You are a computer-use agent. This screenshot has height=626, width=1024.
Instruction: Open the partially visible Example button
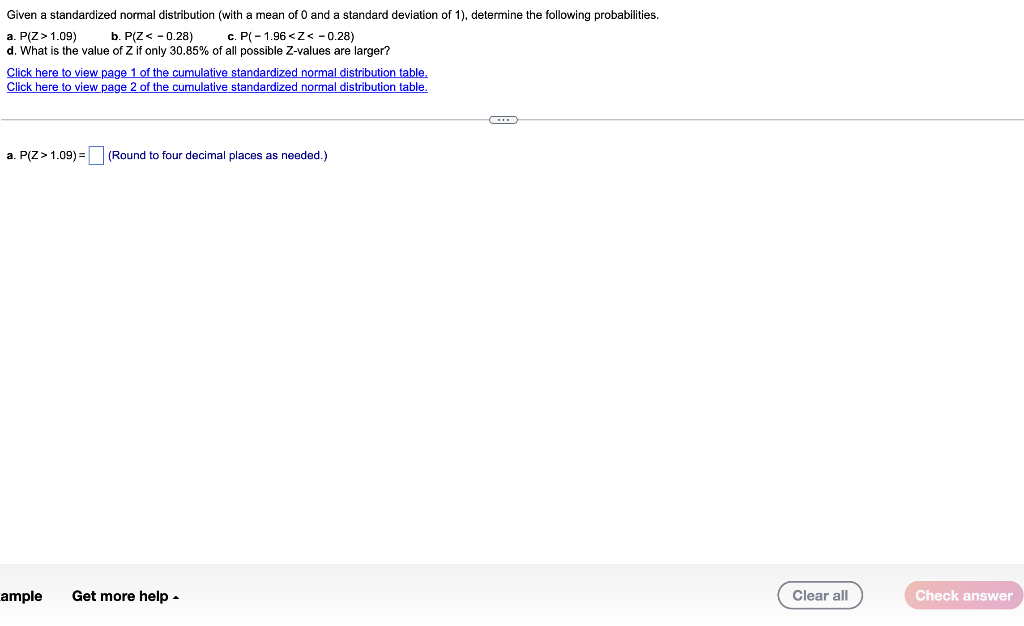coord(21,596)
